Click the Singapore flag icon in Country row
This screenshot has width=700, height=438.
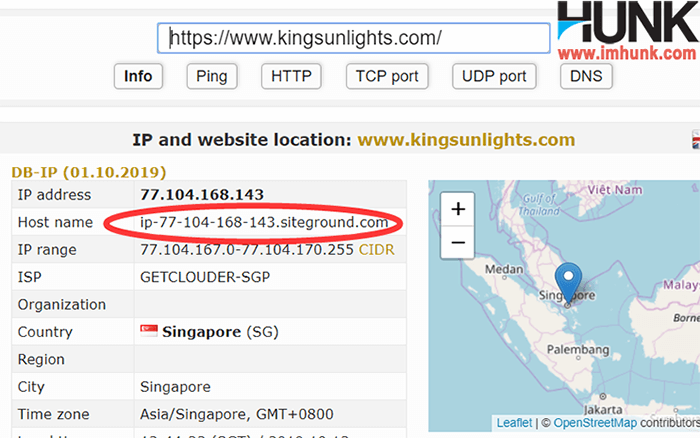tap(149, 331)
